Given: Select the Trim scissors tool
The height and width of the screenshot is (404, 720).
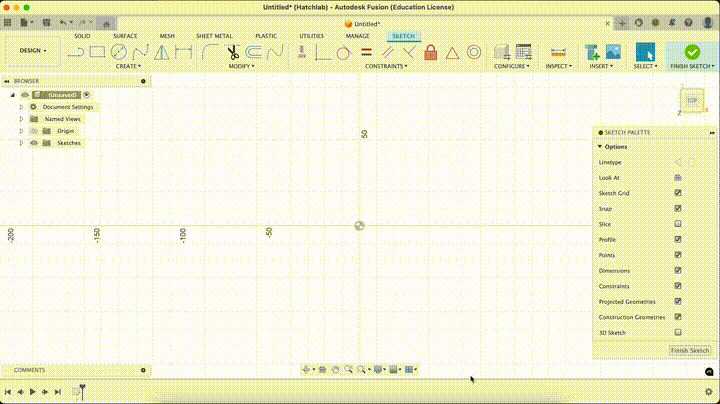Looking at the screenshot, I should [233, 52].
